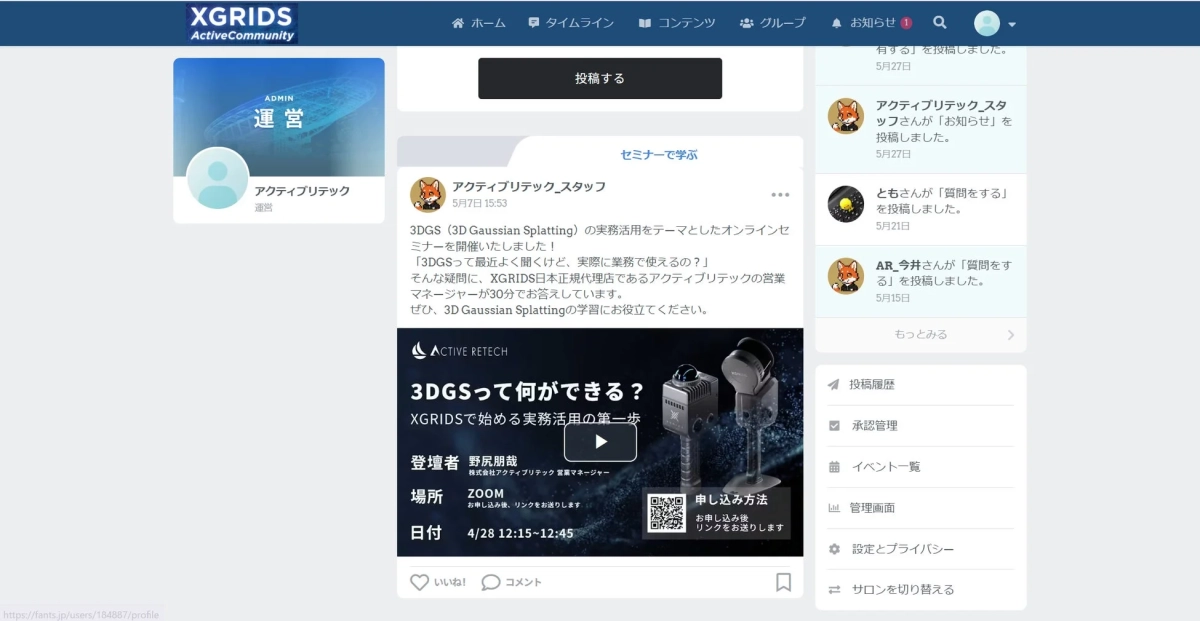The width and height of the screenshot is (1200, 621).
Task: Open ともさん's 質問をする notification
Action: [x=921, y=210]
